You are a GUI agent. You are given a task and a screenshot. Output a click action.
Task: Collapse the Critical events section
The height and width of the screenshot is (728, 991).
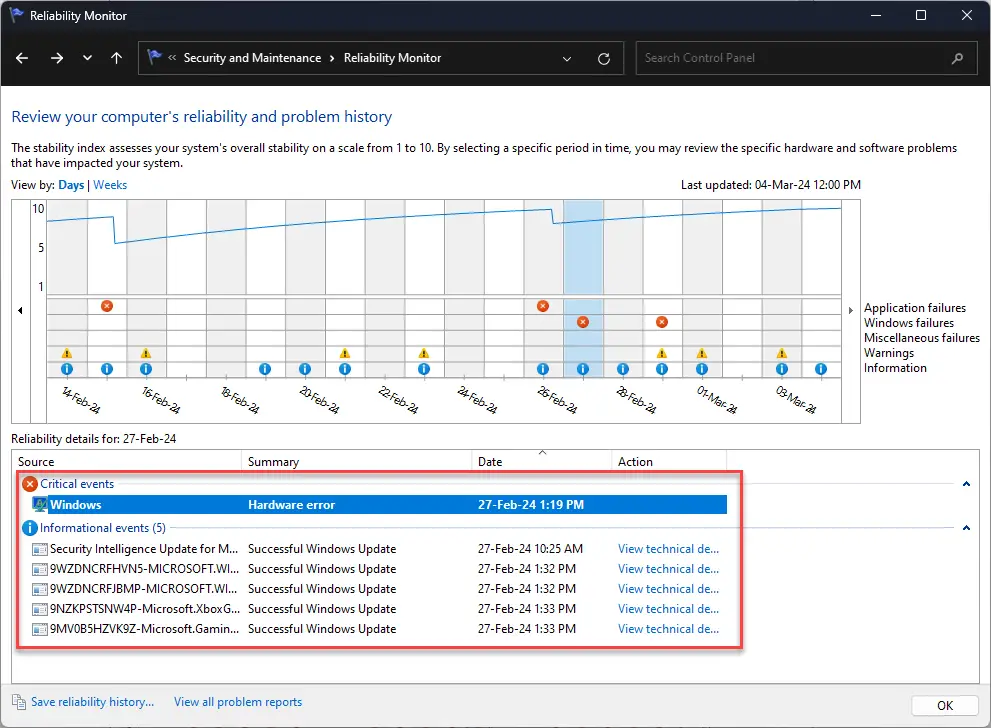coord(965,484)
